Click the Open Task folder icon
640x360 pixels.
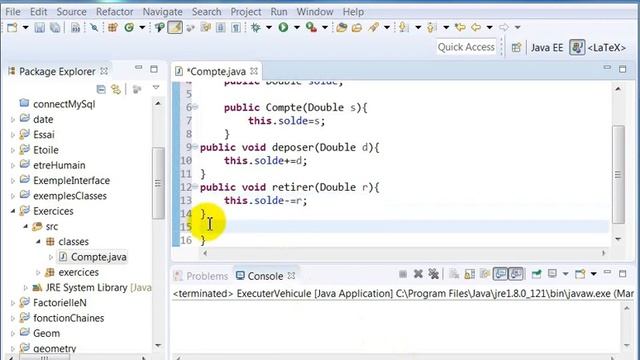357,27
